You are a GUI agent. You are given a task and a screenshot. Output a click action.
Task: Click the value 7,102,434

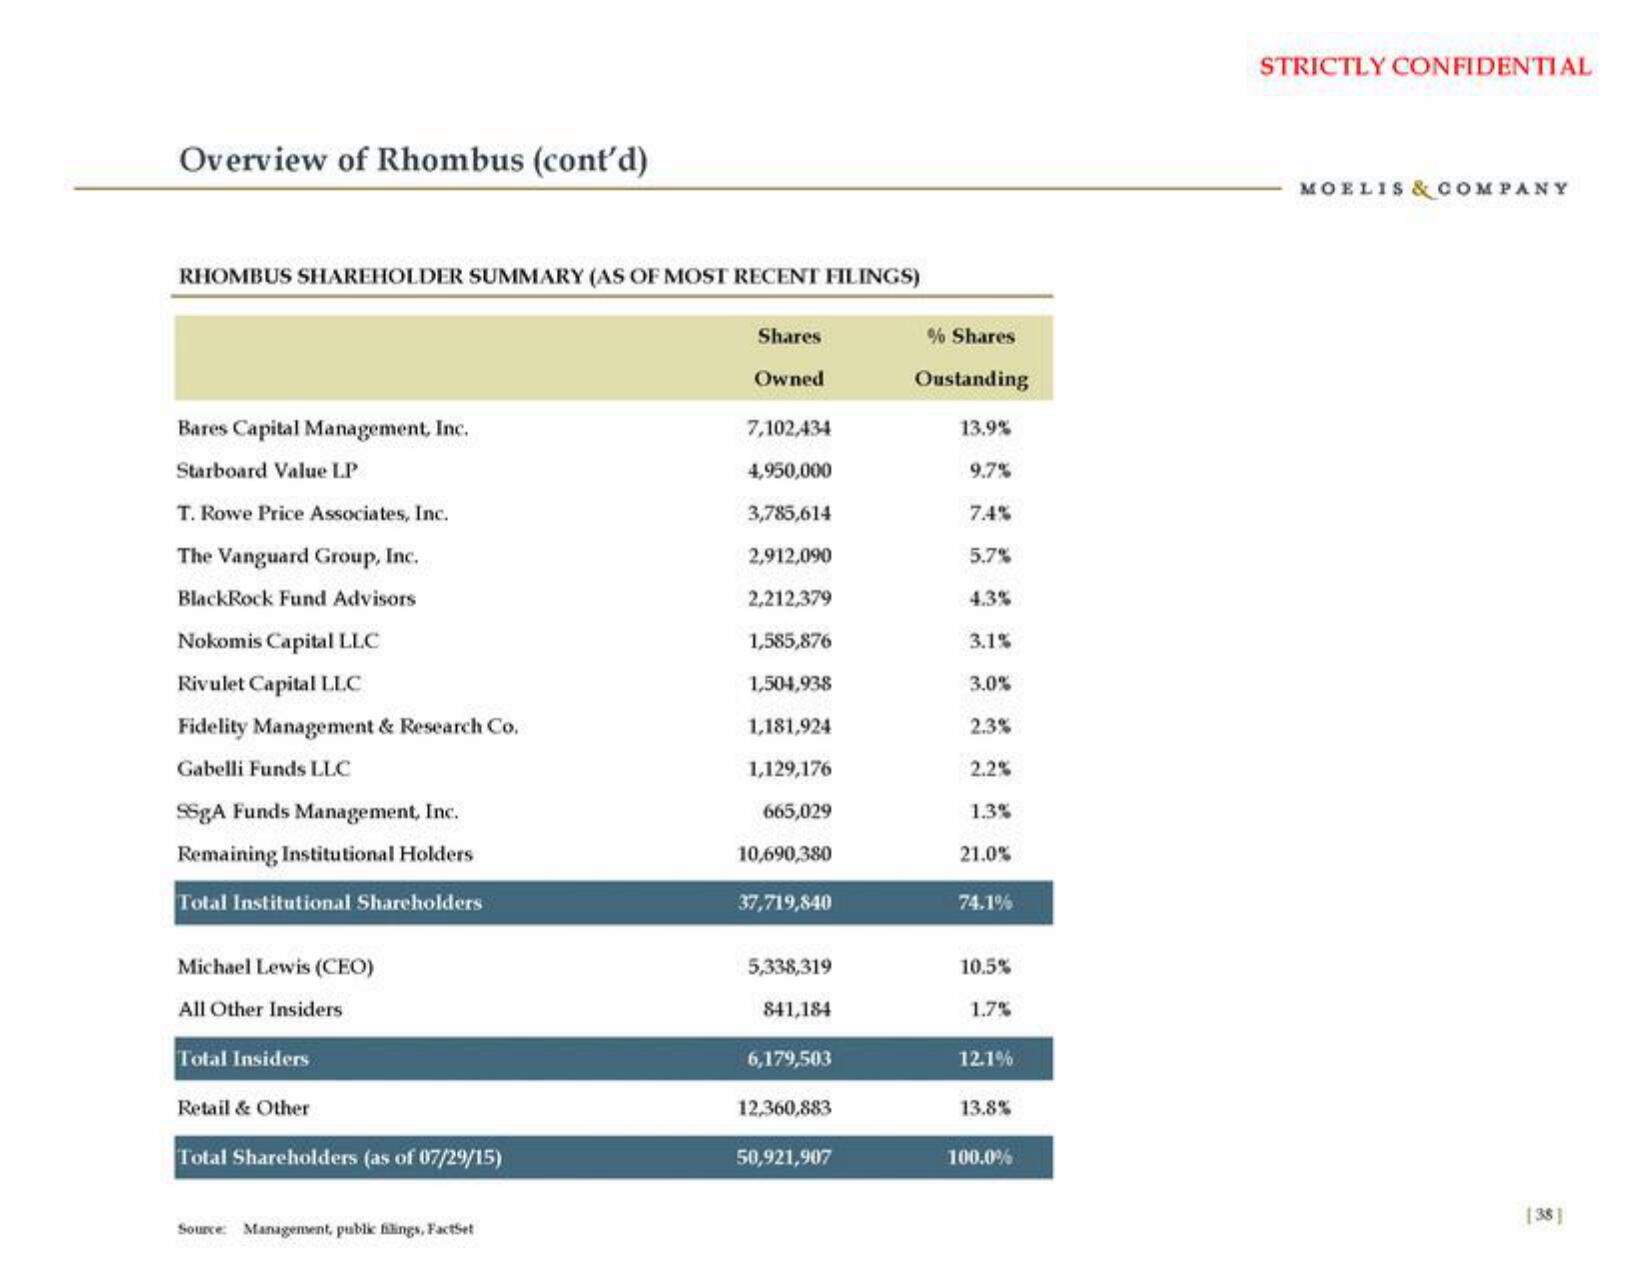[x=789, y=428]
